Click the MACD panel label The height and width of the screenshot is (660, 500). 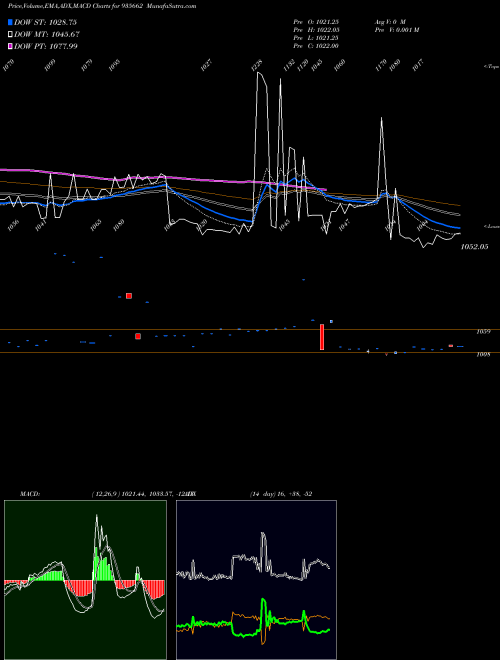coord(30,494)
